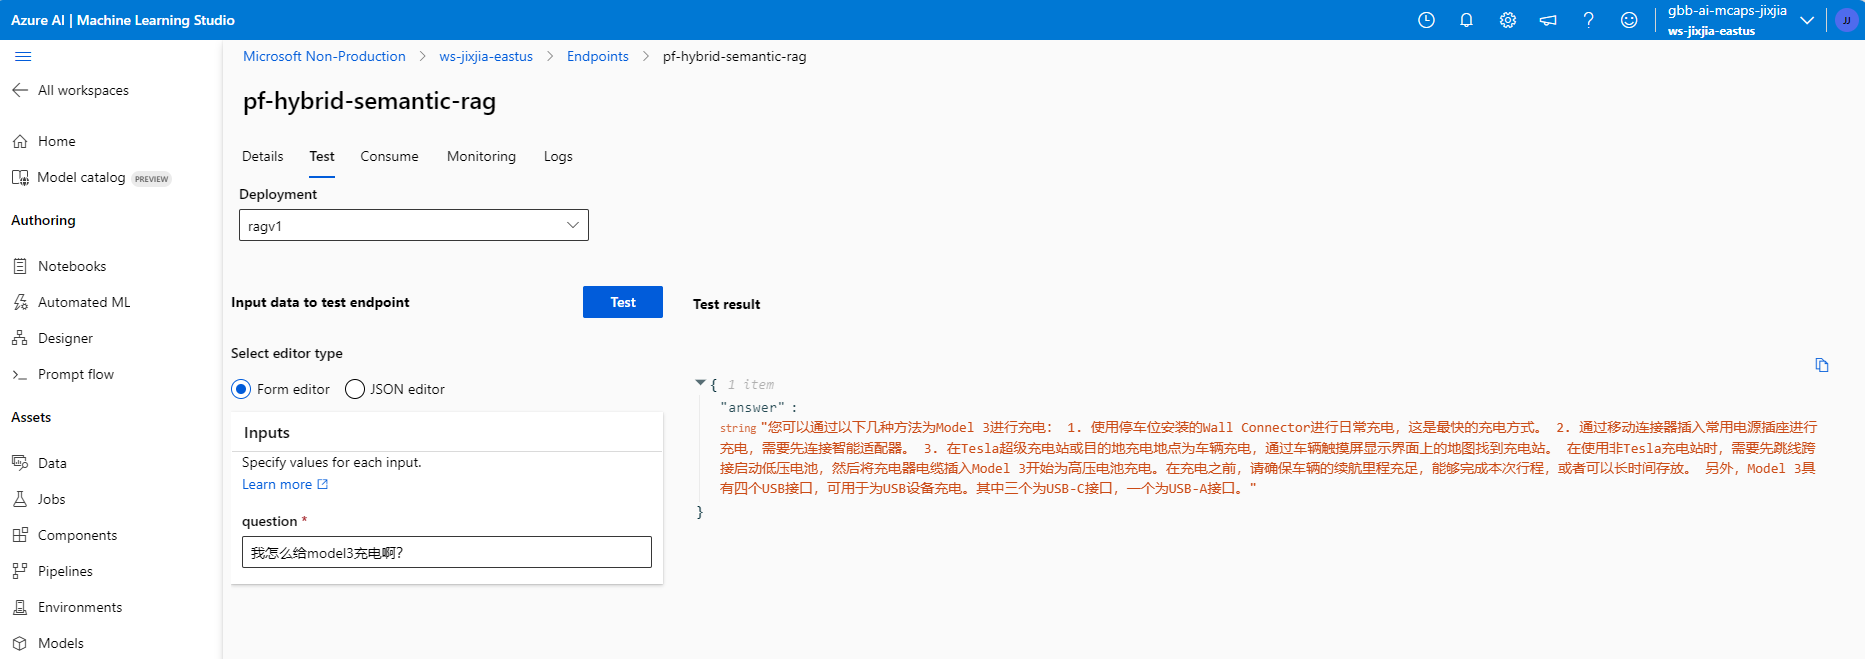
Task: Go to Endpoints breadcrumb
Action: click(598, 56)
